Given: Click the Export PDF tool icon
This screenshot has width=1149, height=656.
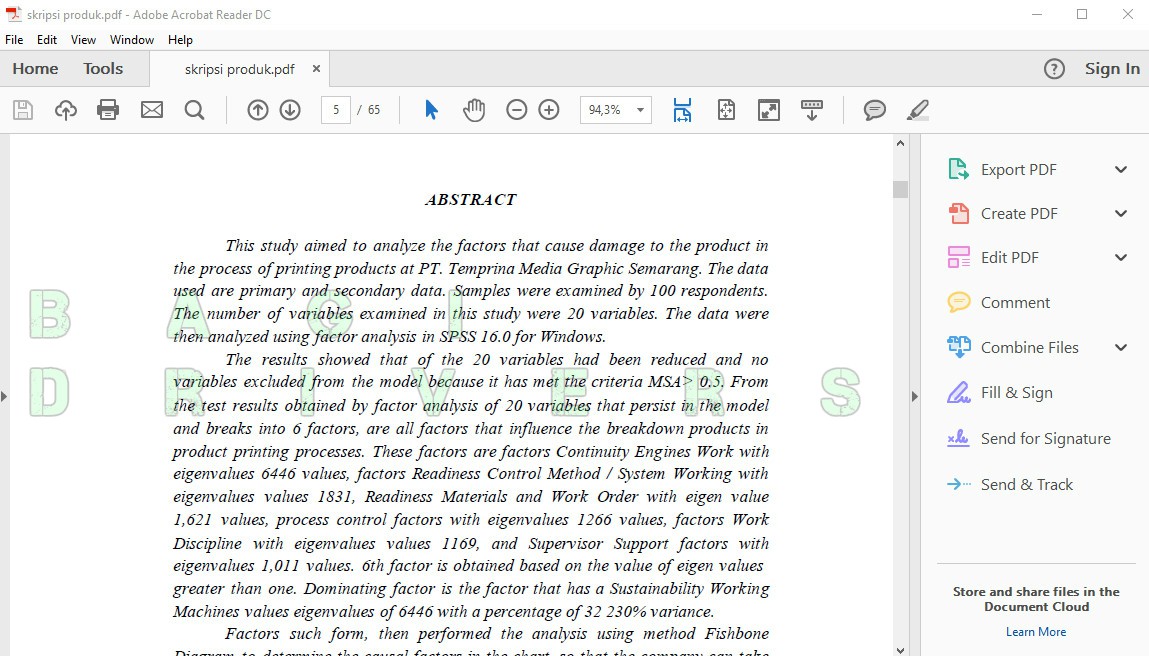Looking at the screenshot, I should coord(958,169).
